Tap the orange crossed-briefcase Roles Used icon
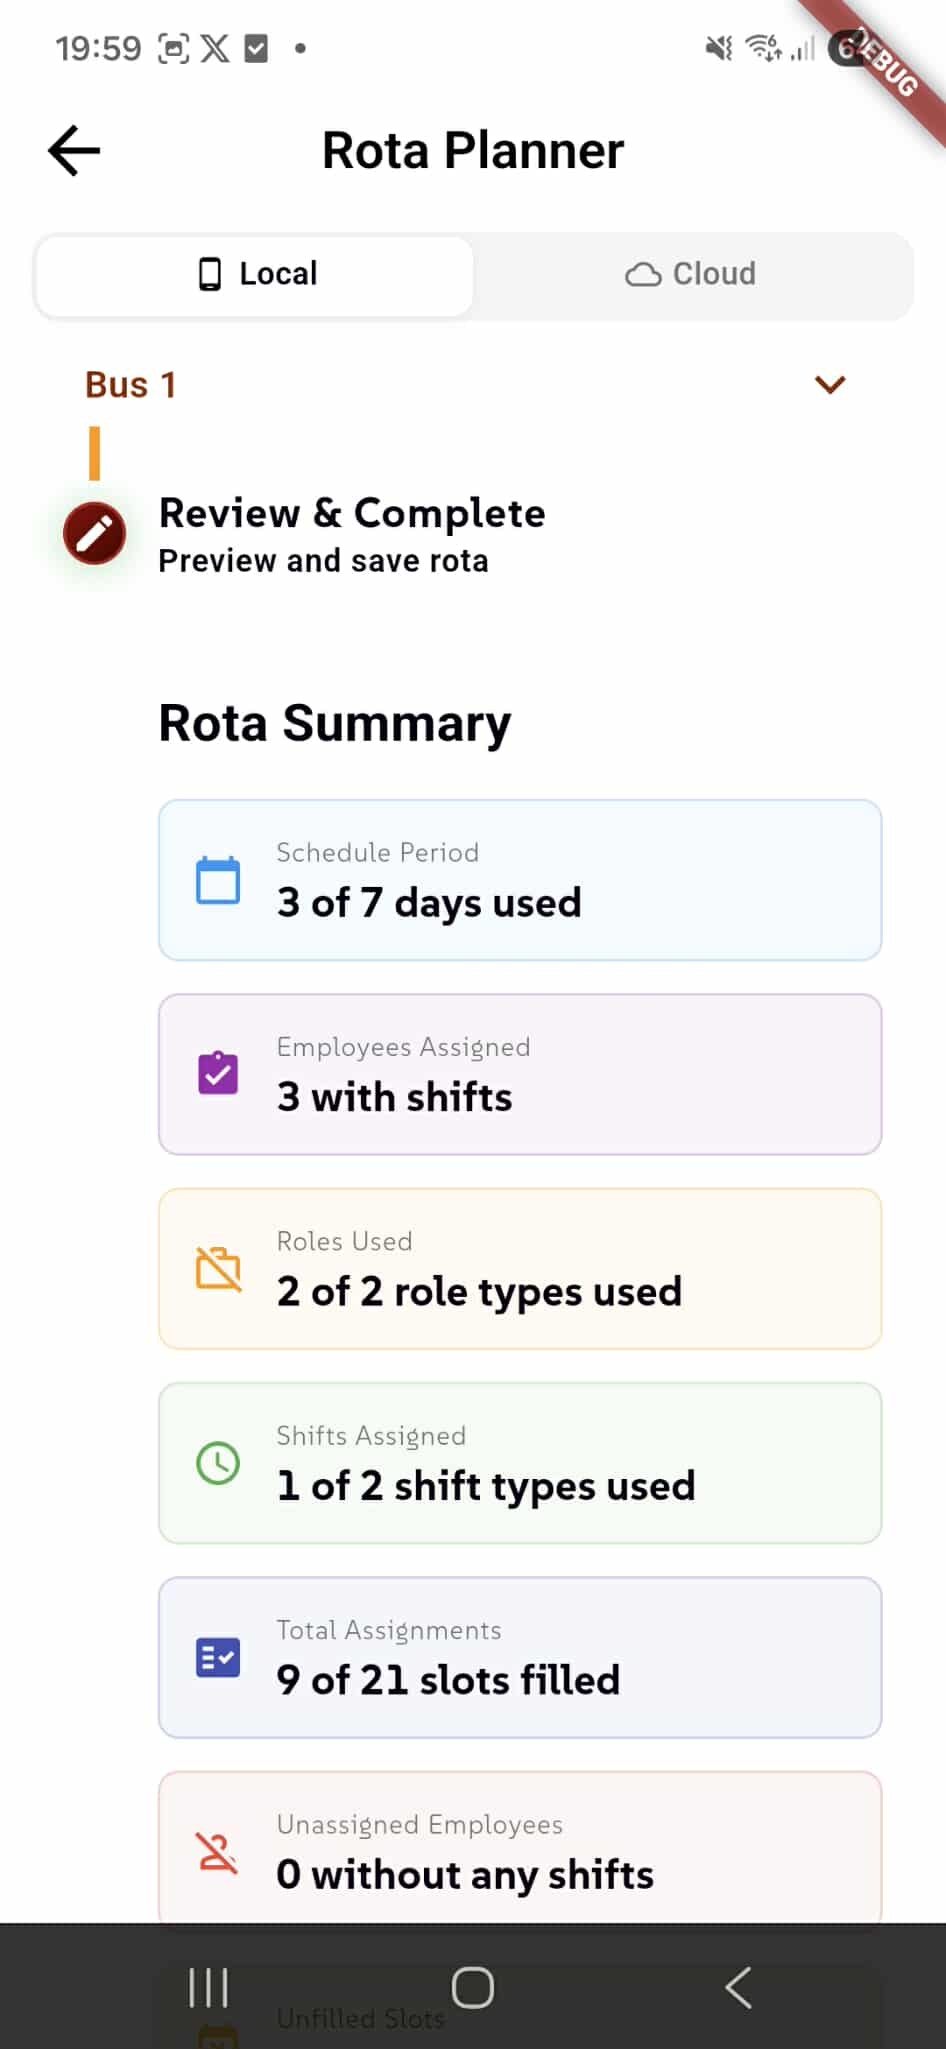The width and height of the screenshot is (946, 2049). [217, 1268]
